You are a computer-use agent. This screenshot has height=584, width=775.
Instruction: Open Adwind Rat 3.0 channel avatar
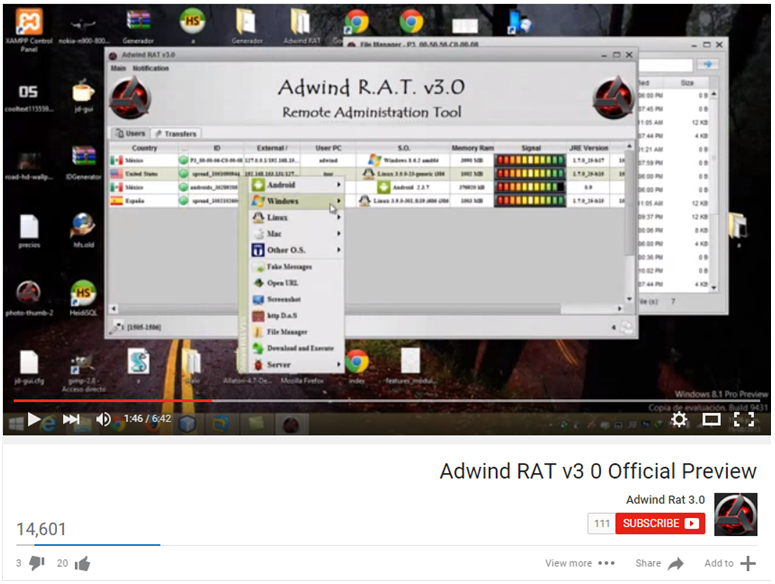(x=735, y=514)
